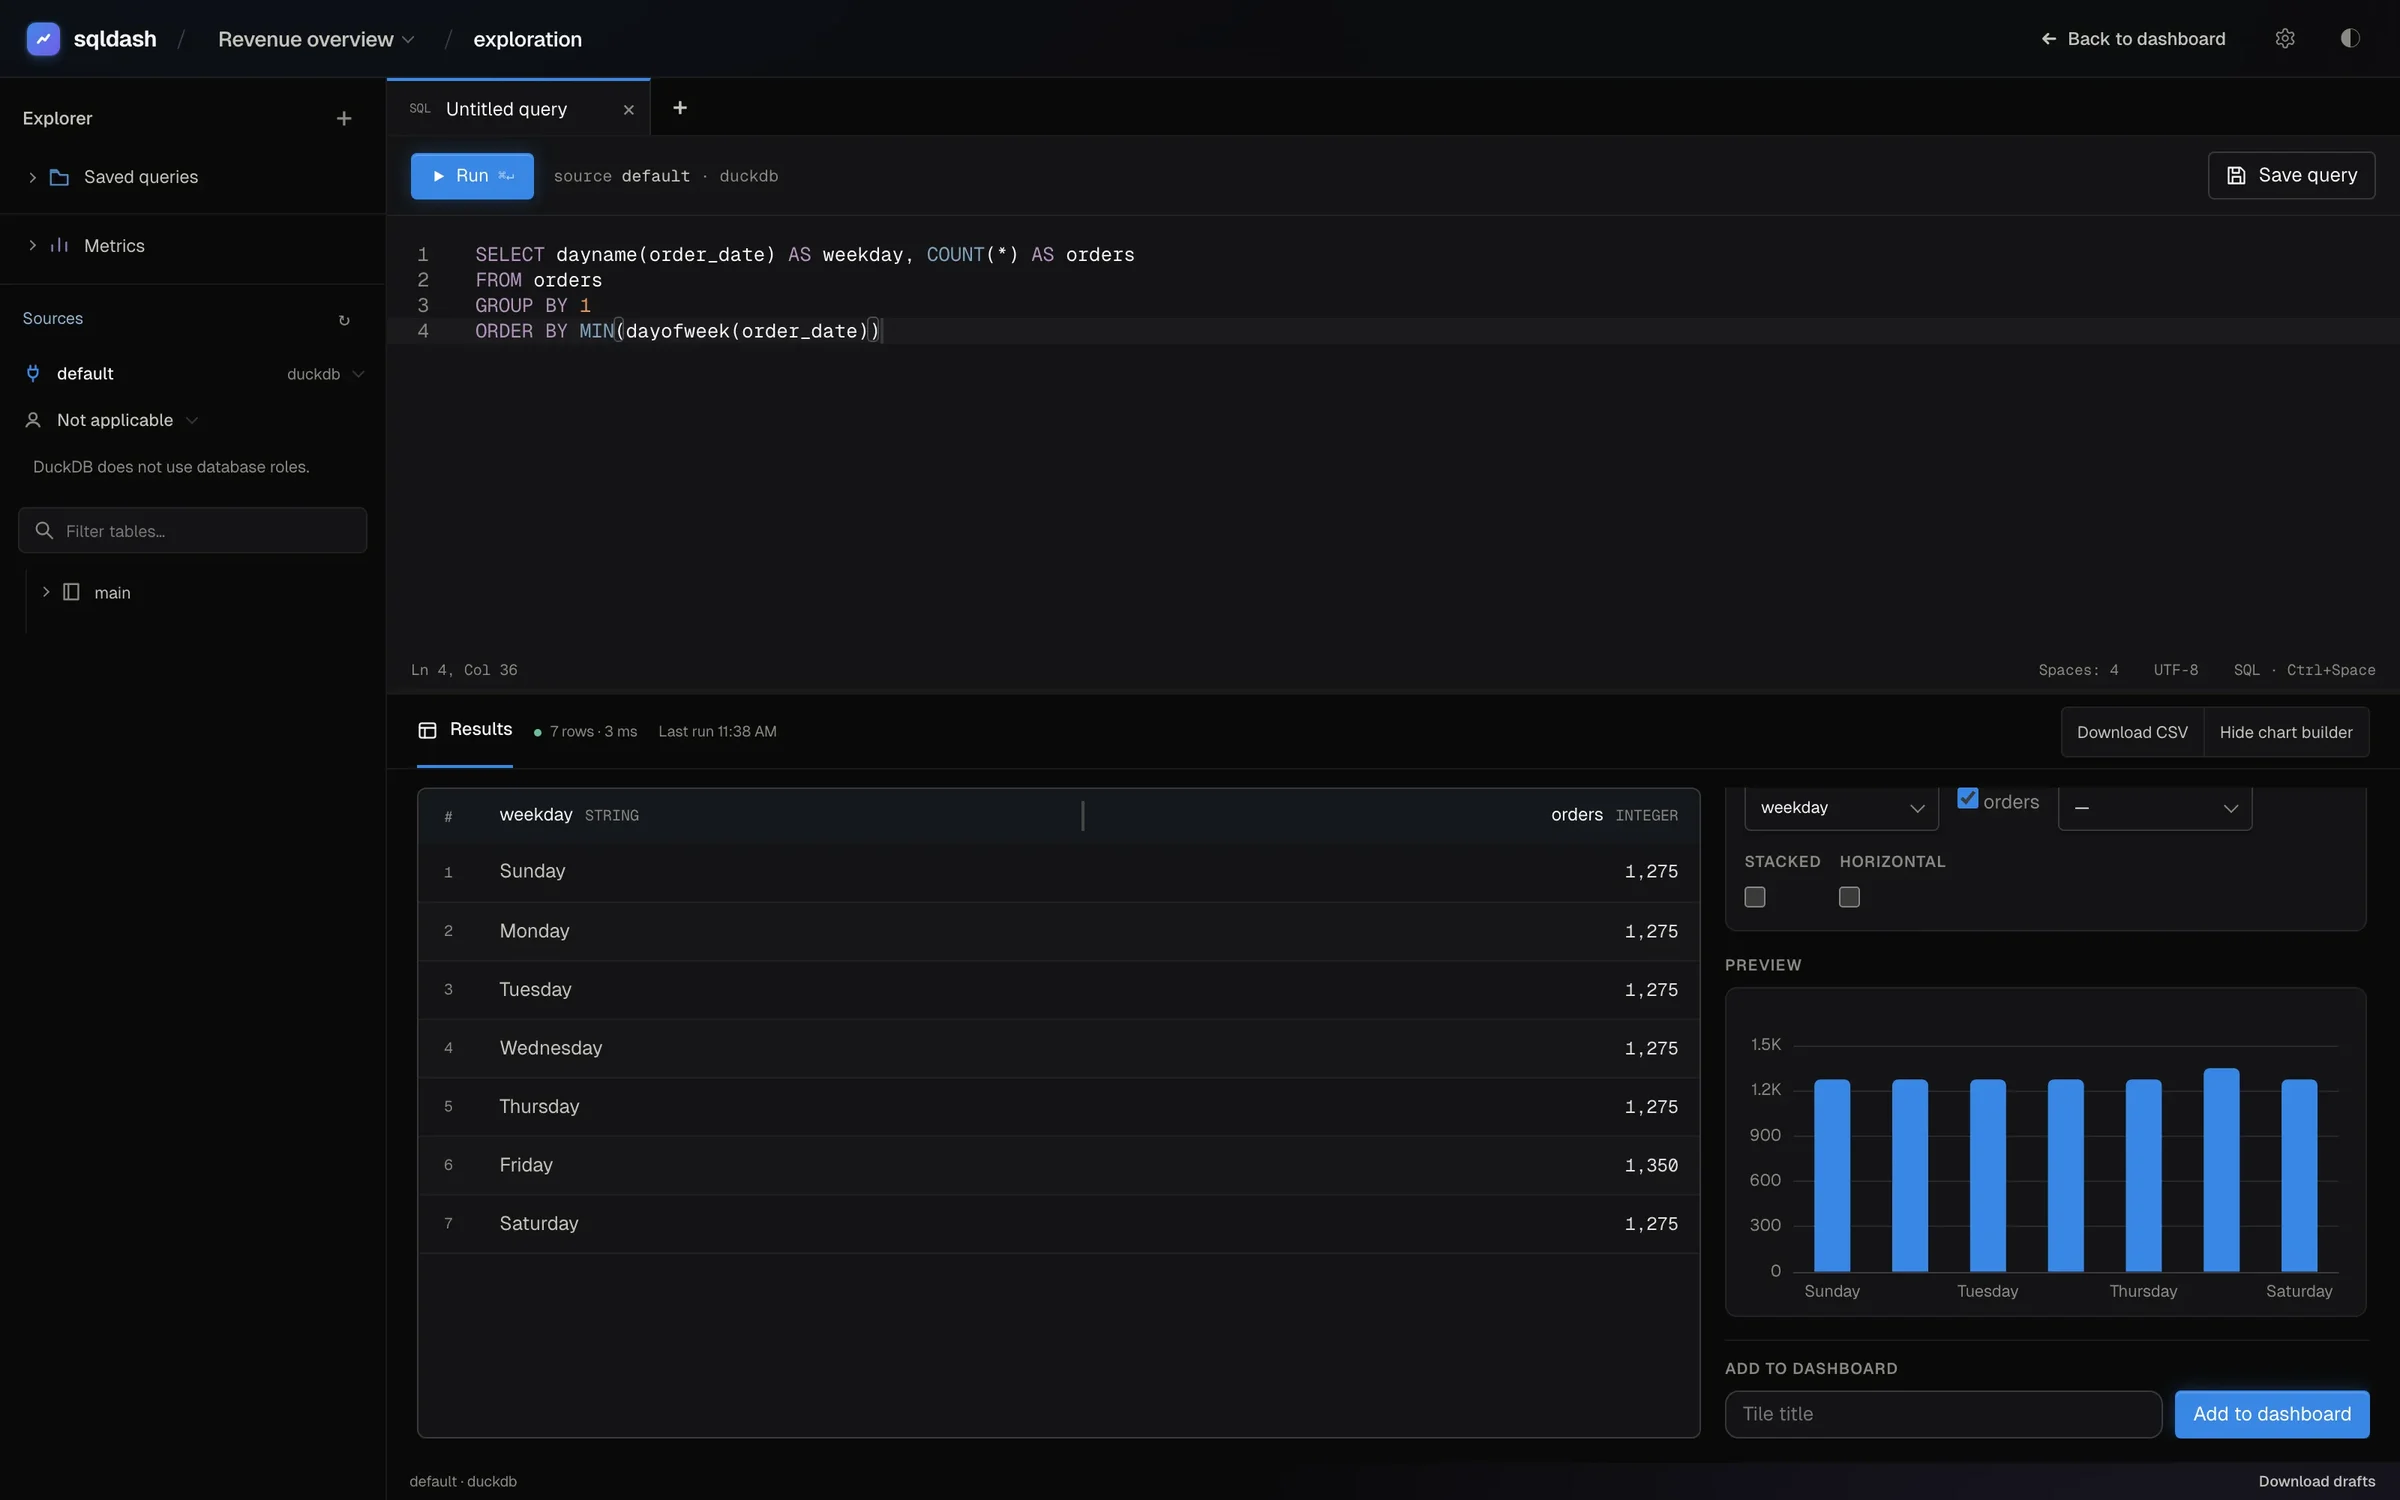This screenshot has width=2400, height=1500.
Task: Click the save disk icon
Action: tap(2236, 176)
